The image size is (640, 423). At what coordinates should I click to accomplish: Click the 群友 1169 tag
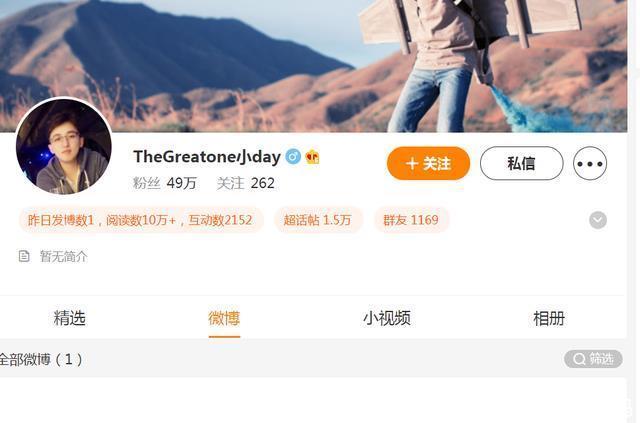click(x=411, y=220)
